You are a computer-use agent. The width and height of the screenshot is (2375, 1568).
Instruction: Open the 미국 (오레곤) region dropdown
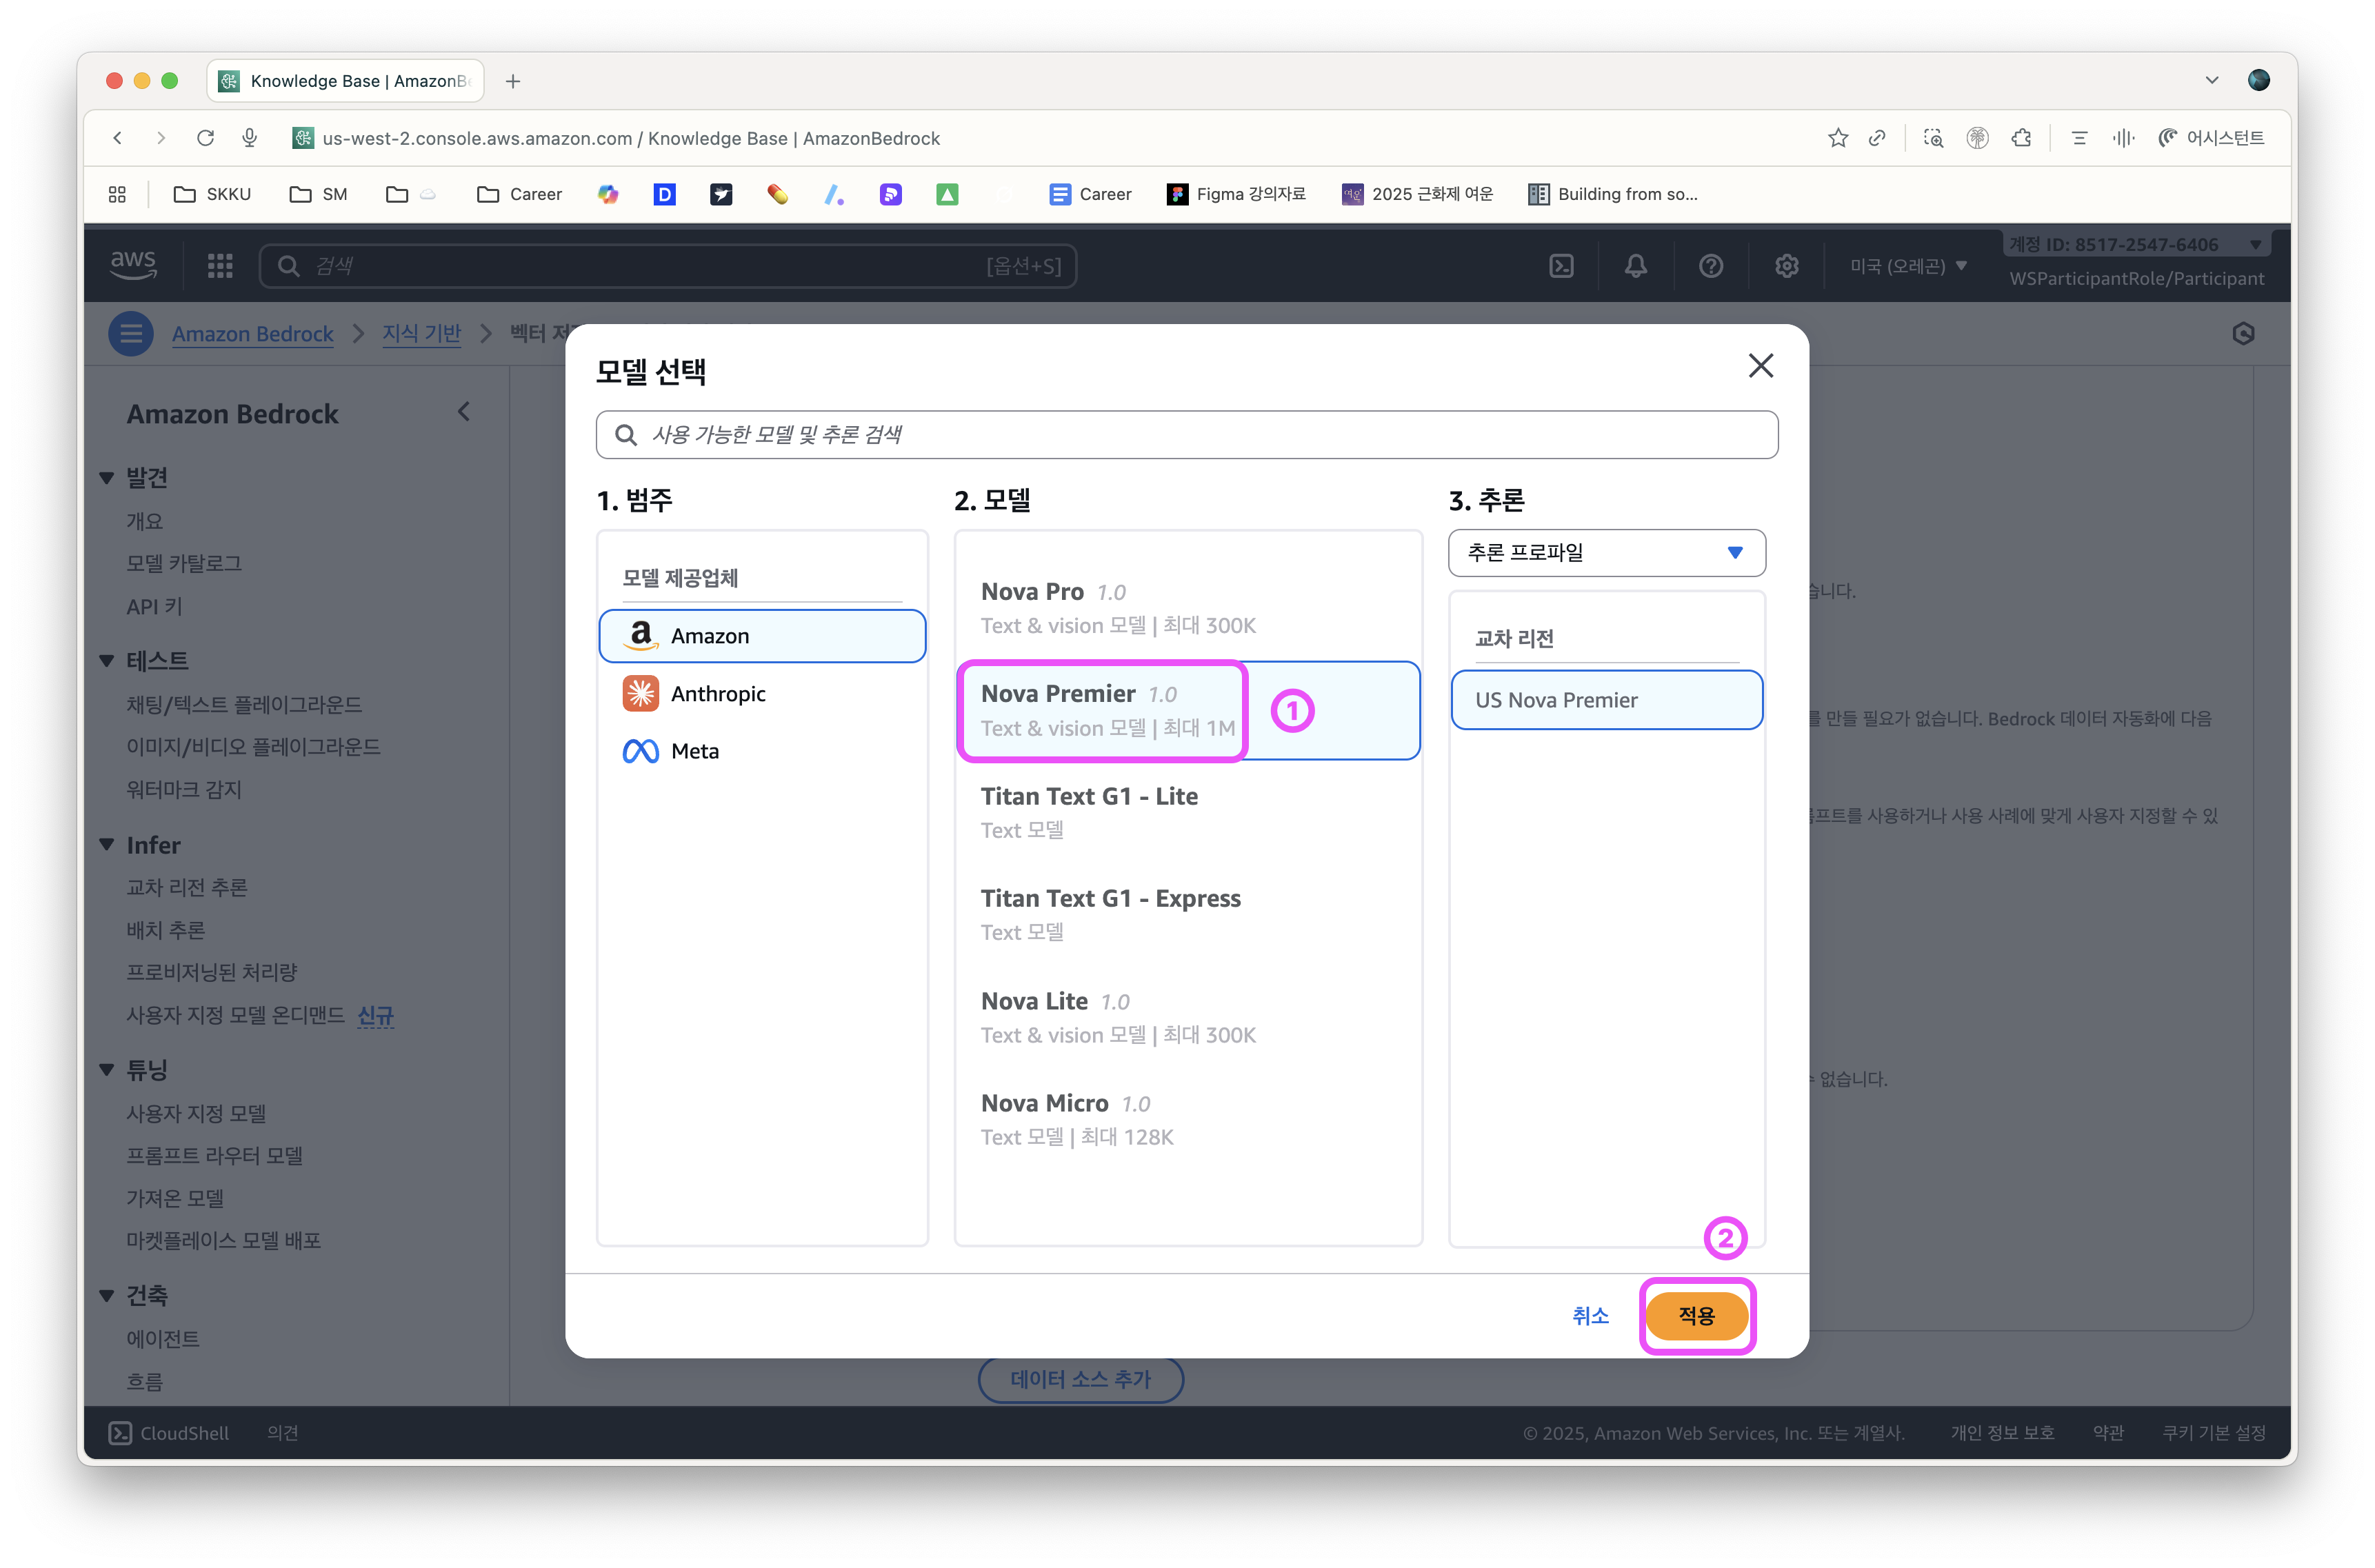pos(1909,265)
